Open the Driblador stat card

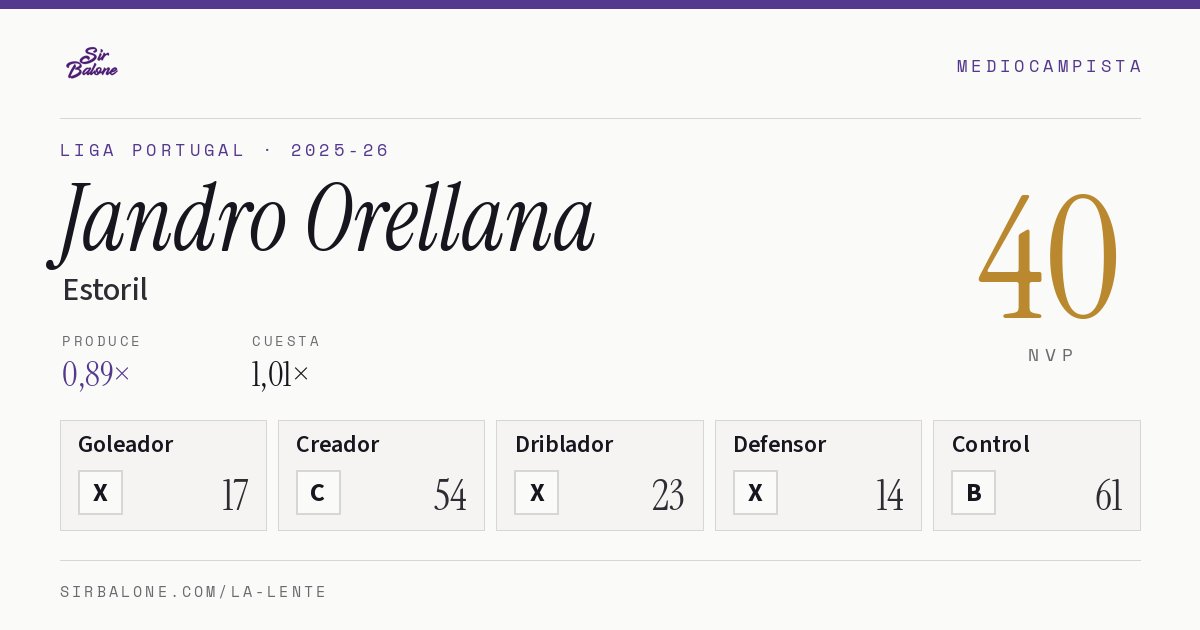[600, 475]
